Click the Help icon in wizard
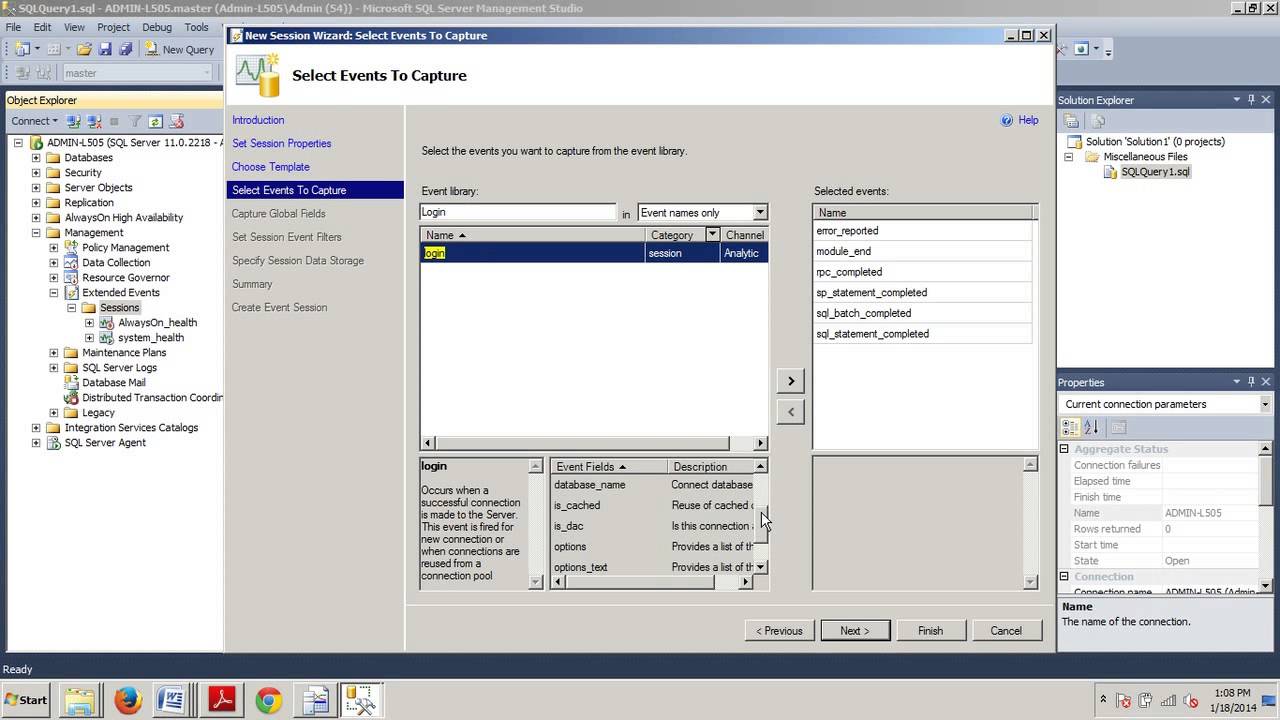Image resolution: width=1280 pixels, height=720 pixels. (1007, 120)
